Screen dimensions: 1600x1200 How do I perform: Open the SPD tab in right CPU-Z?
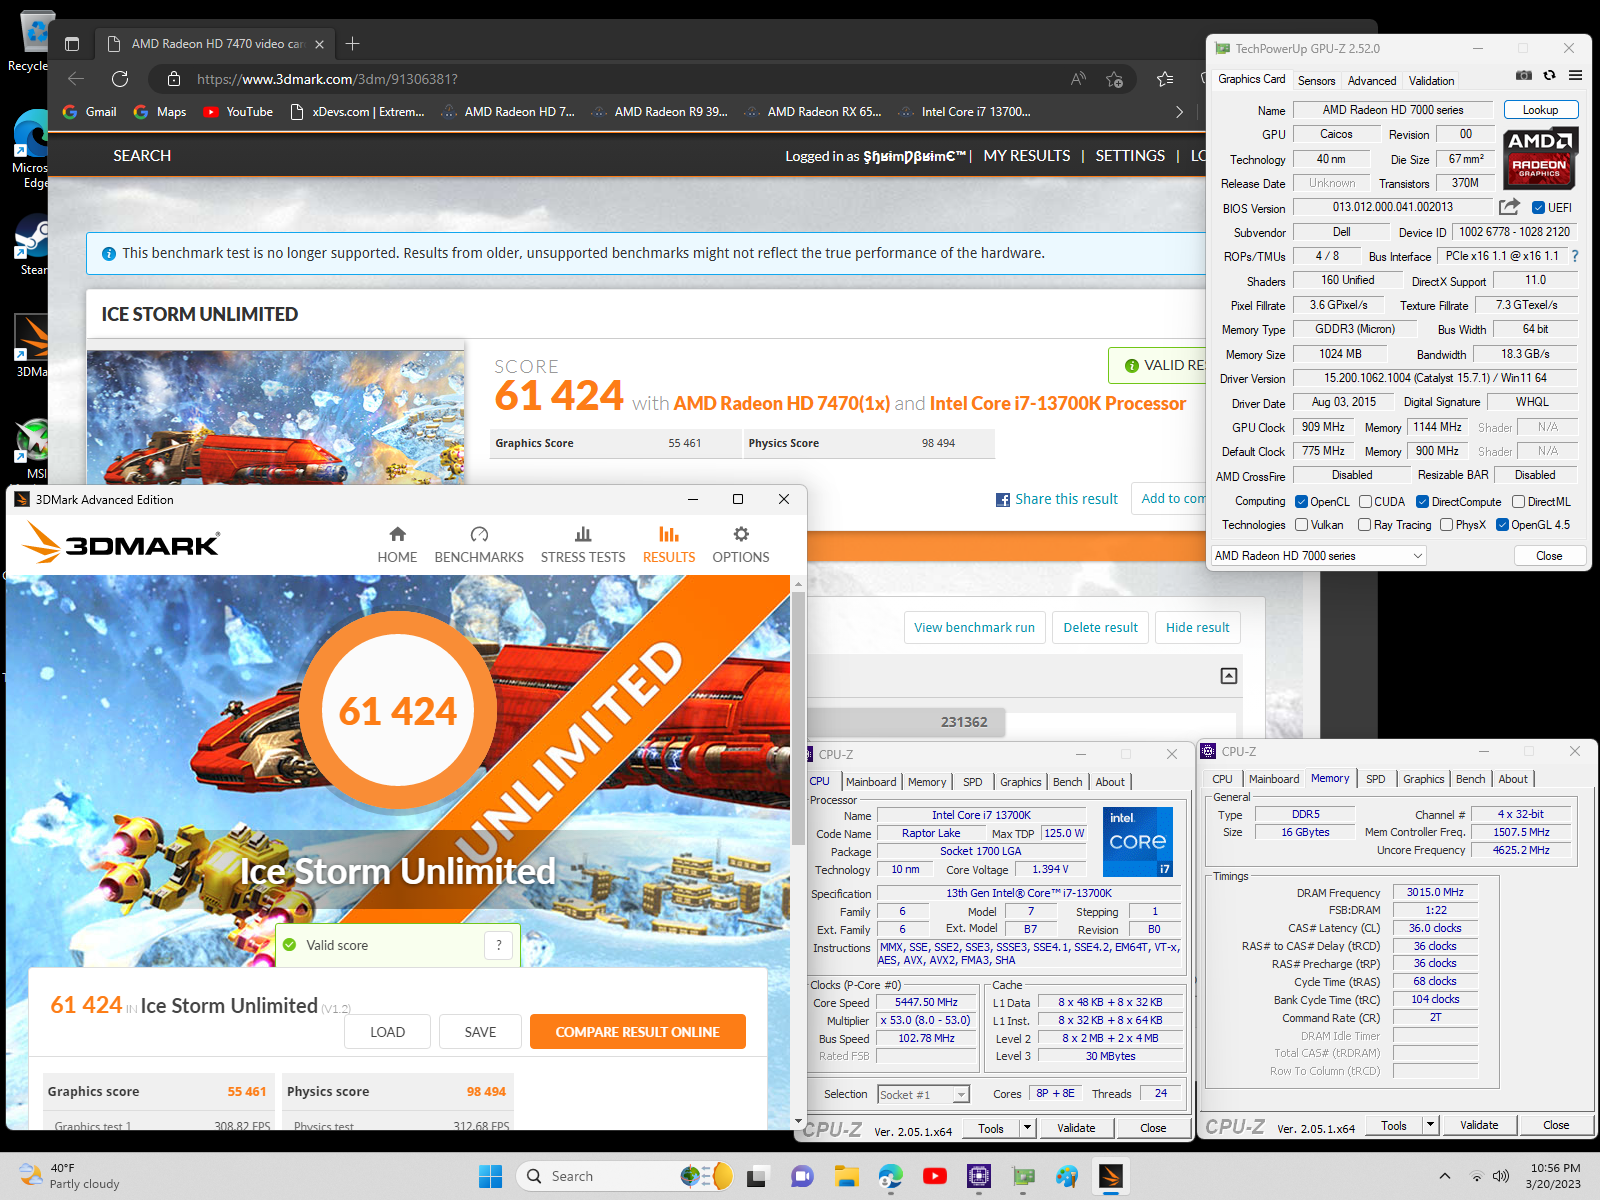[x=1375, y=779]
